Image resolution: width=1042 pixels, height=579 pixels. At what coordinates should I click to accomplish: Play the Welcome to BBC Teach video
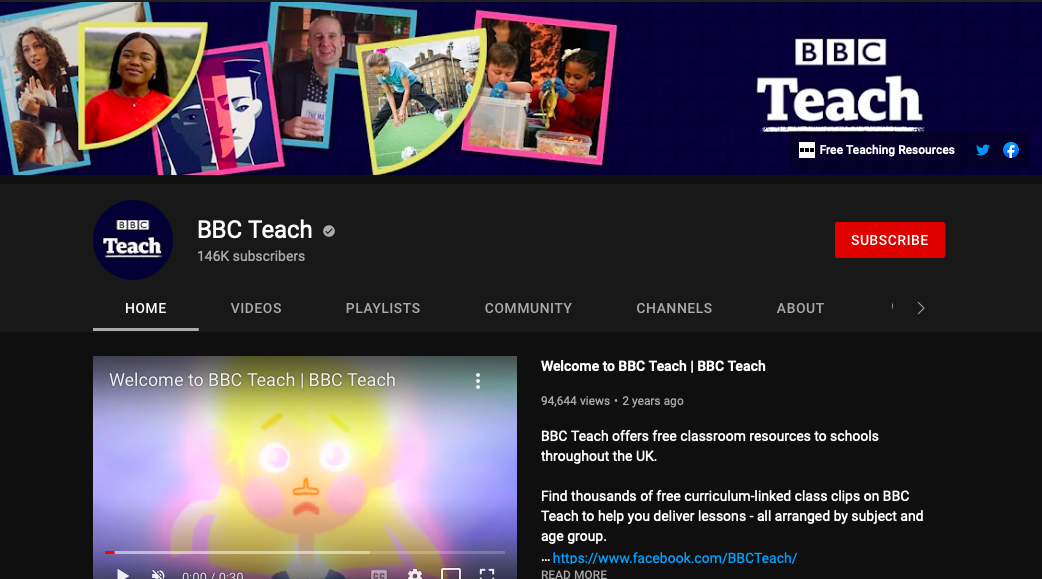coord(123,574)
